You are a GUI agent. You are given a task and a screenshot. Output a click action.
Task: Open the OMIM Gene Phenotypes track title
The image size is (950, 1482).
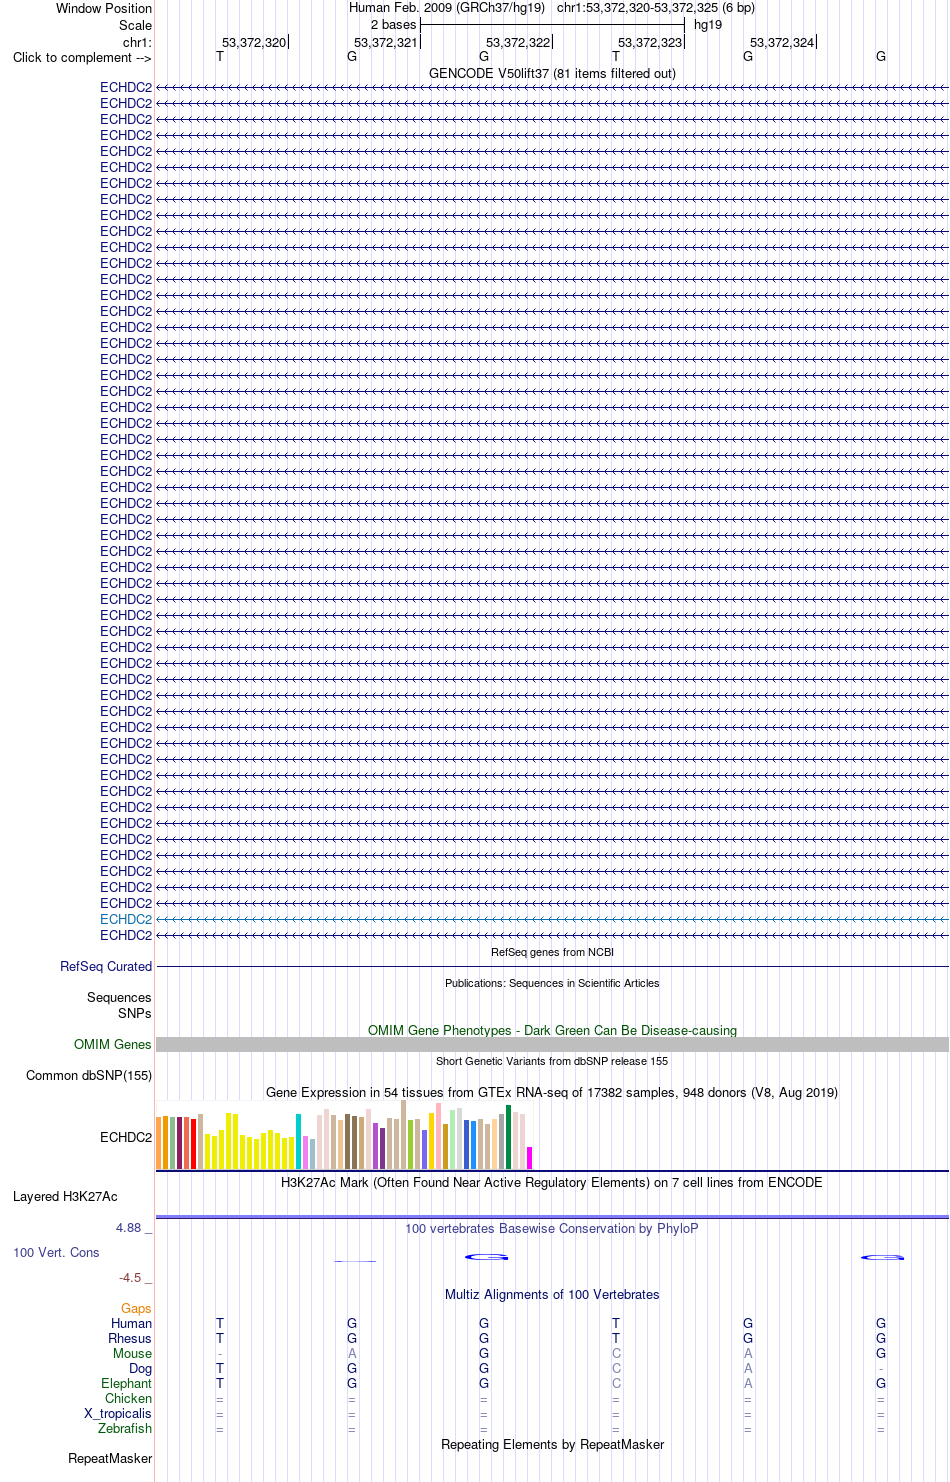tap(552, 1031)
